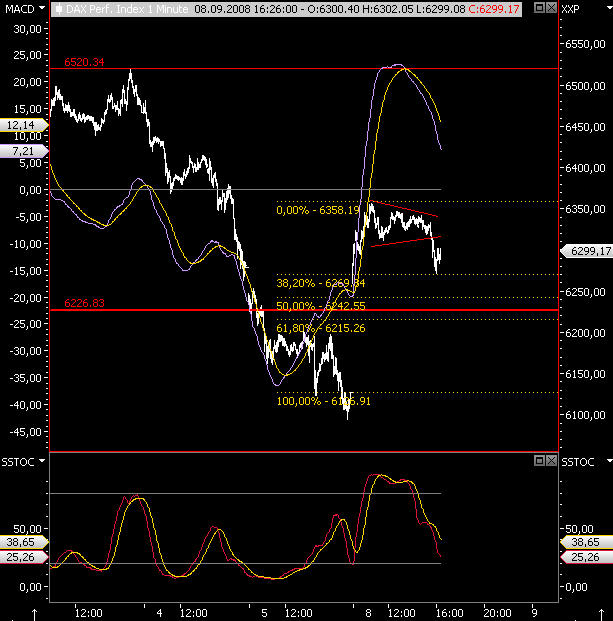
Task: Click the up arrow at bottom-right corner
Action: tap(601, 614)
